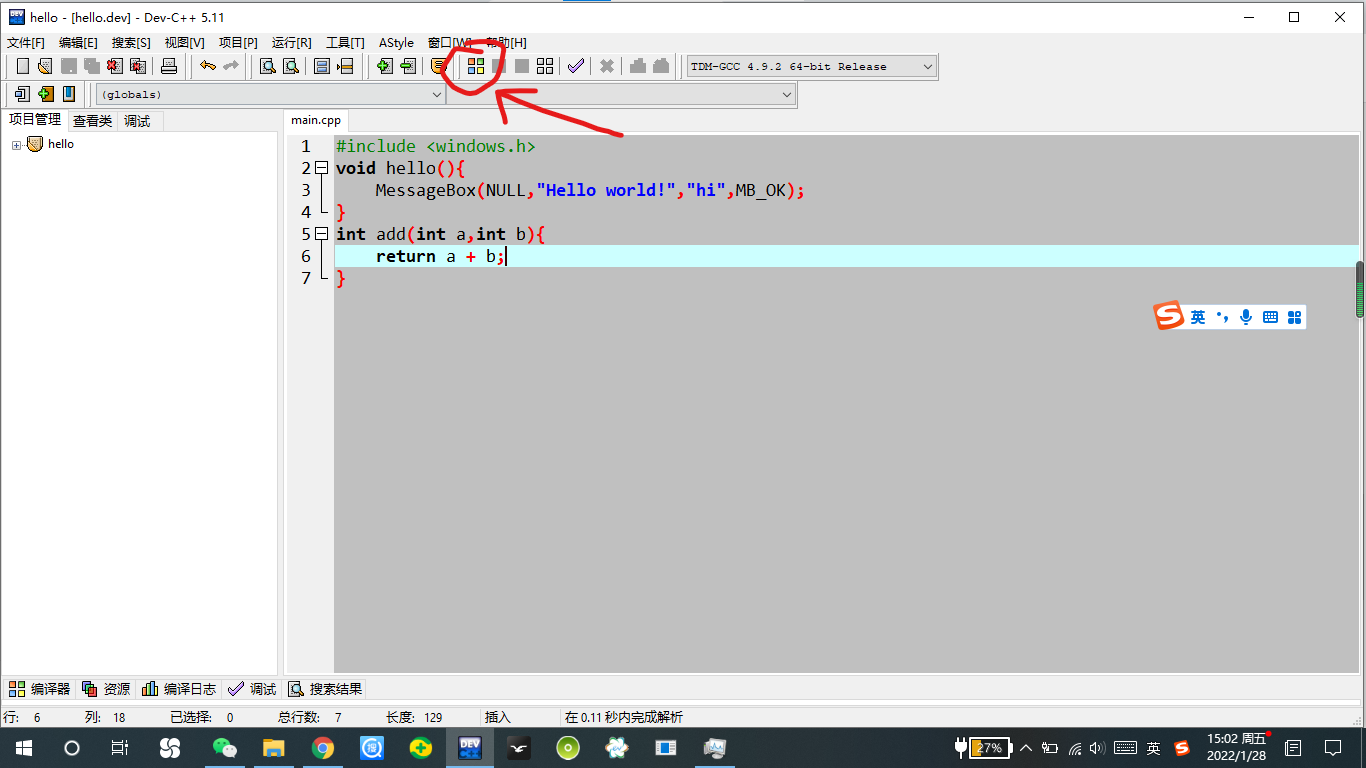
Task: Click the Sogou microphone voice input icon
Action: coord(1245,316)
